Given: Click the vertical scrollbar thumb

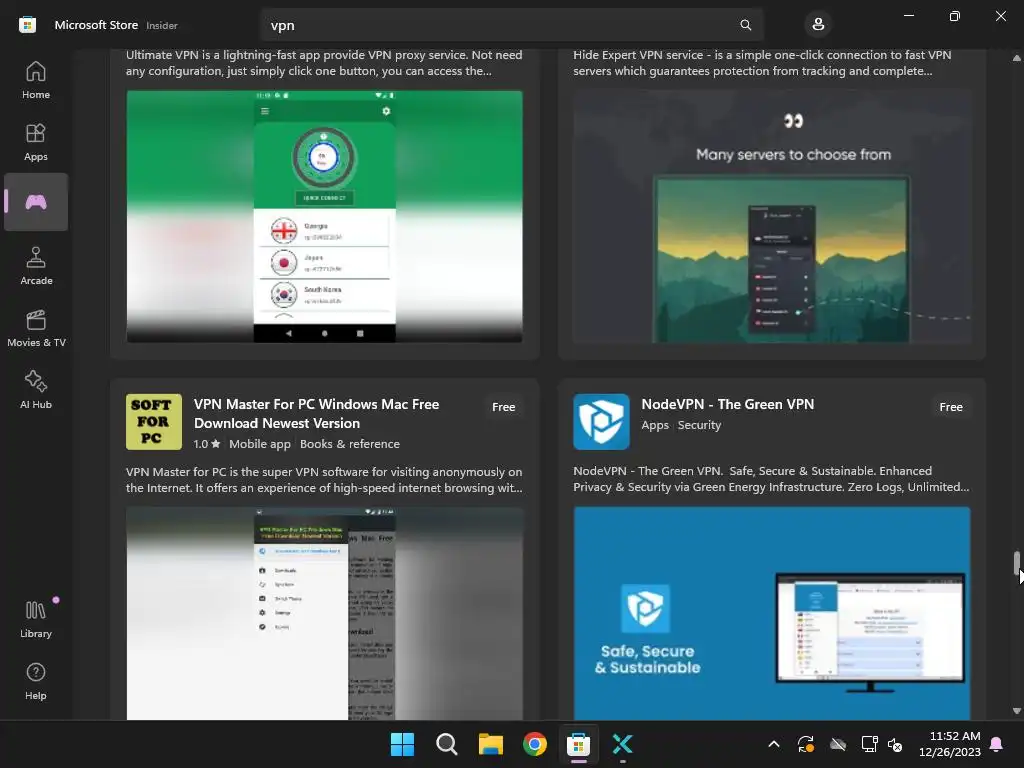Looking at the screenshot, I should pos(1016,563).
